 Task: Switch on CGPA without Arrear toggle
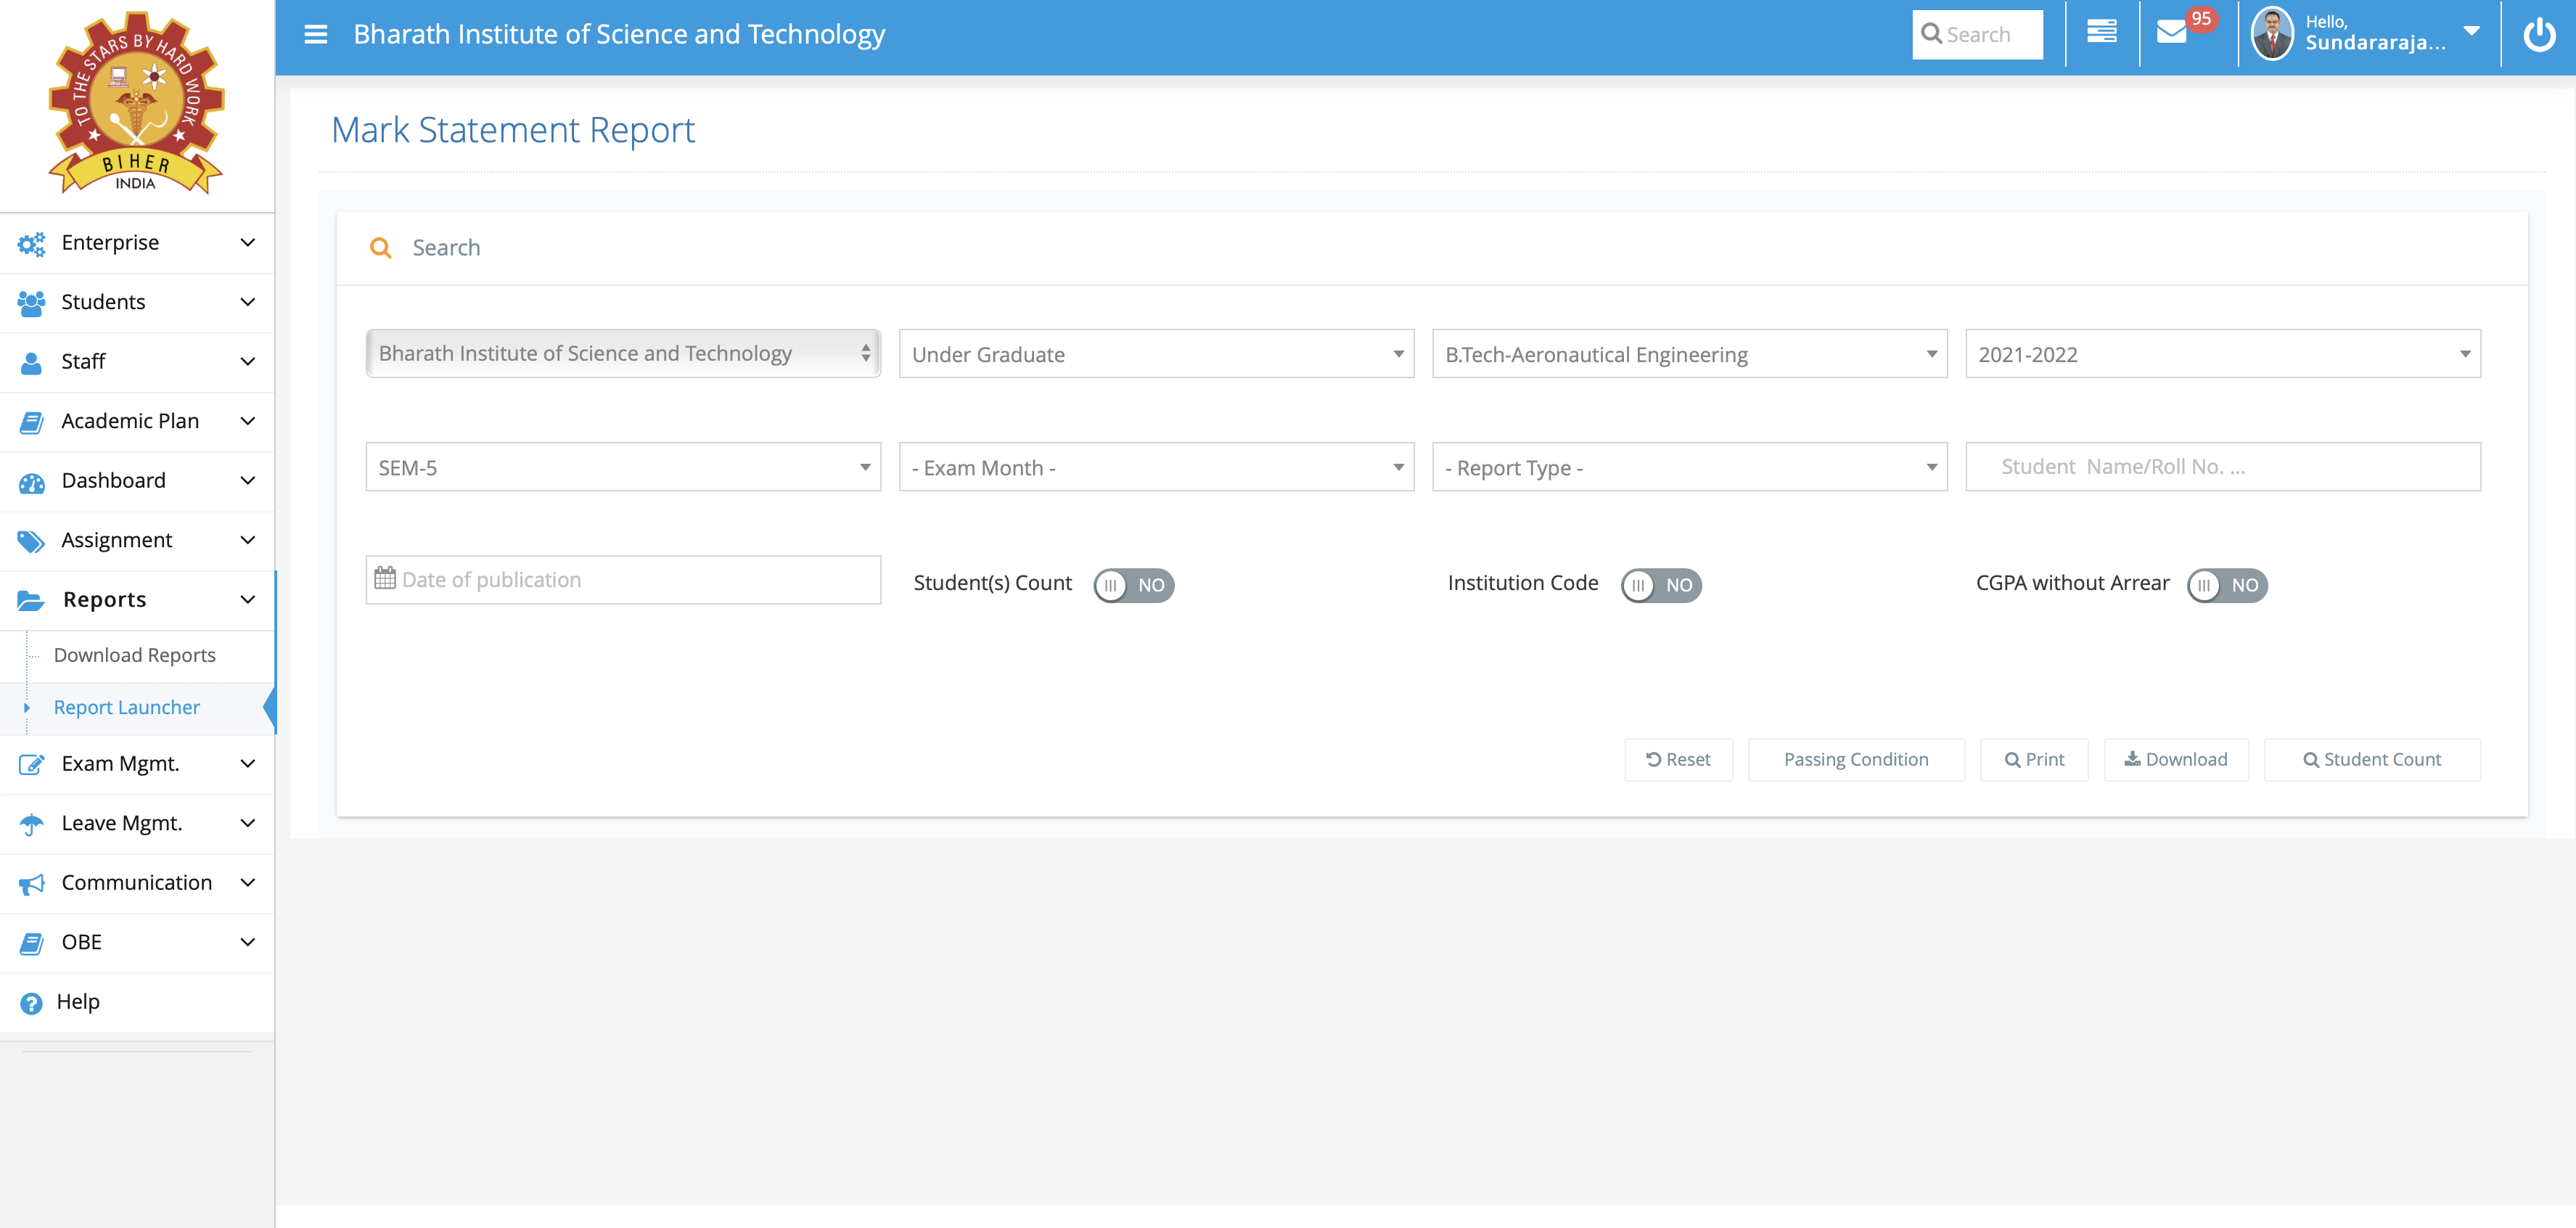[2226, 585]
